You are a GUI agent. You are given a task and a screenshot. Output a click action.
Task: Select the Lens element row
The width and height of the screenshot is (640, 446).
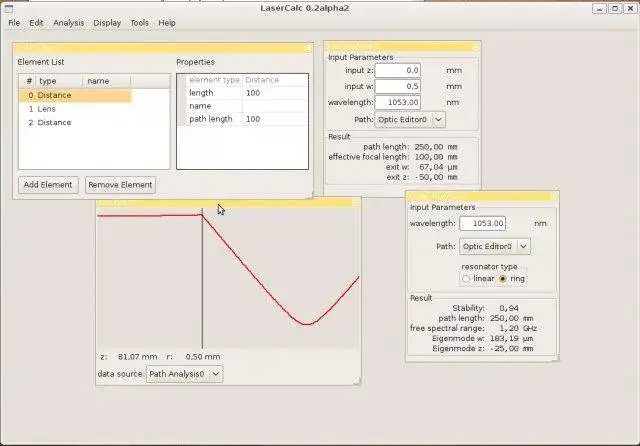(75, 109)
